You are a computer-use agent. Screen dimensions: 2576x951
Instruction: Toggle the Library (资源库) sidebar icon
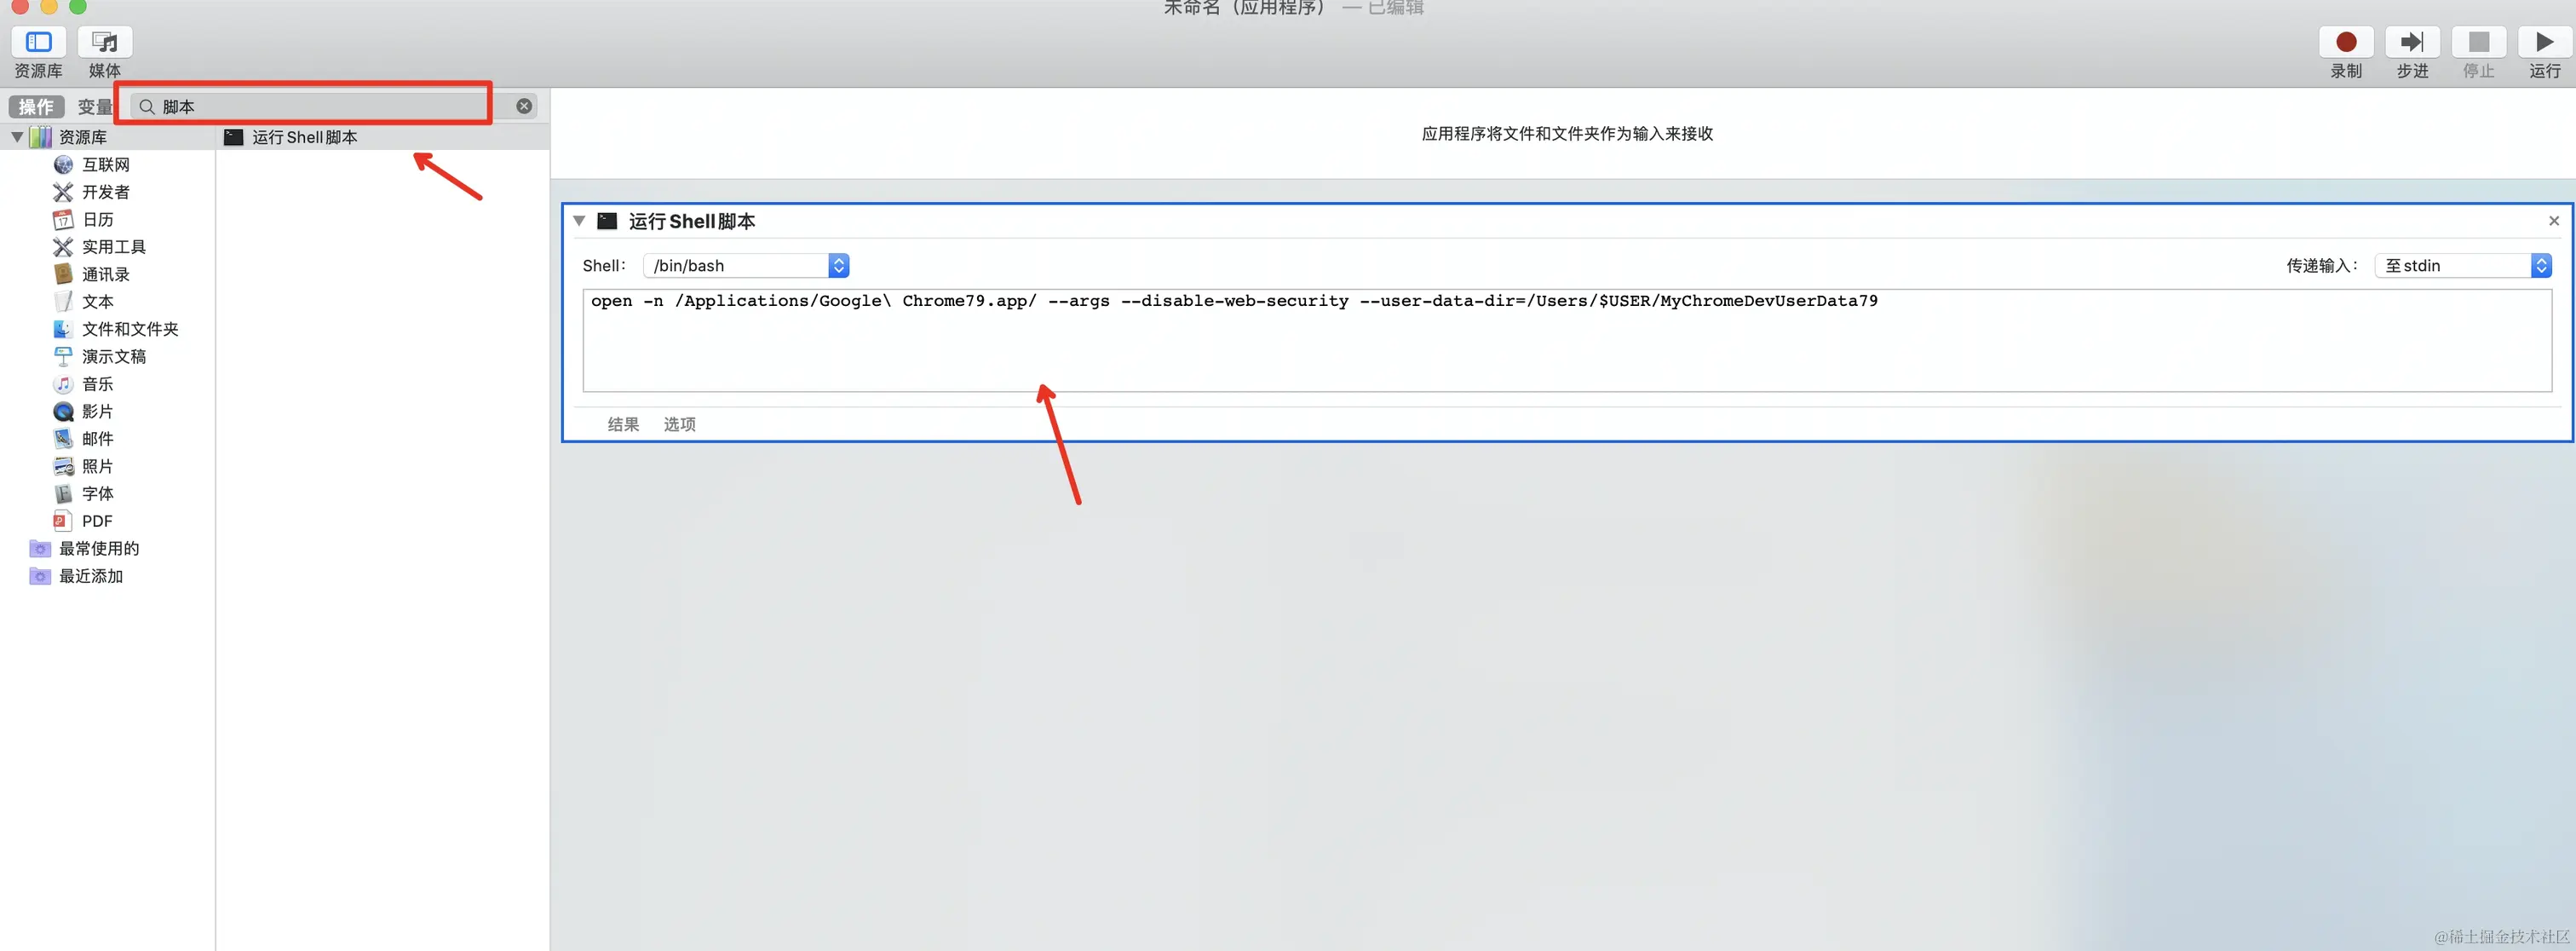(38, 42)
